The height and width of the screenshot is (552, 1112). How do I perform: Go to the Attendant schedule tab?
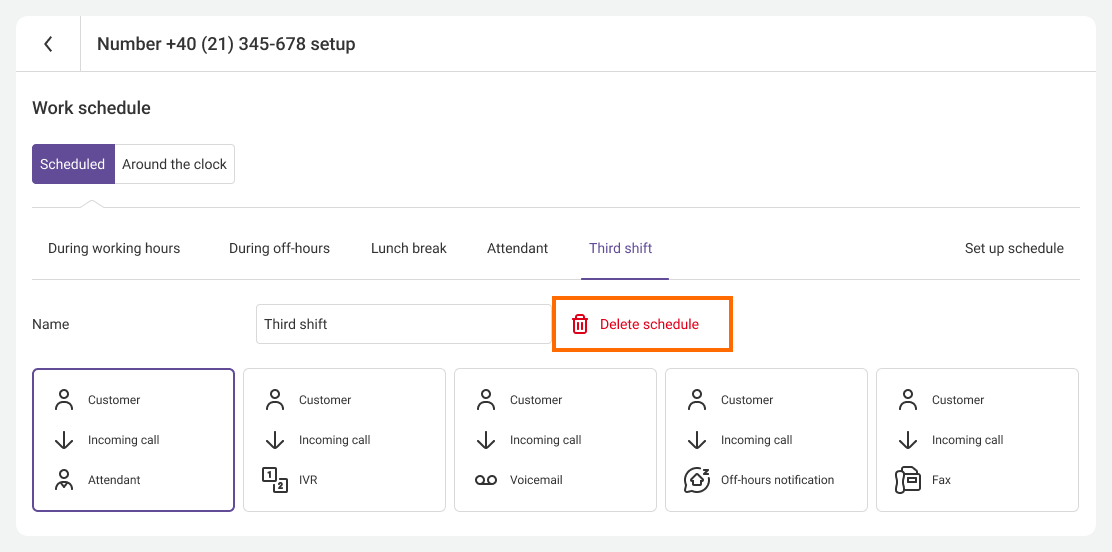(x=517, y=248)
